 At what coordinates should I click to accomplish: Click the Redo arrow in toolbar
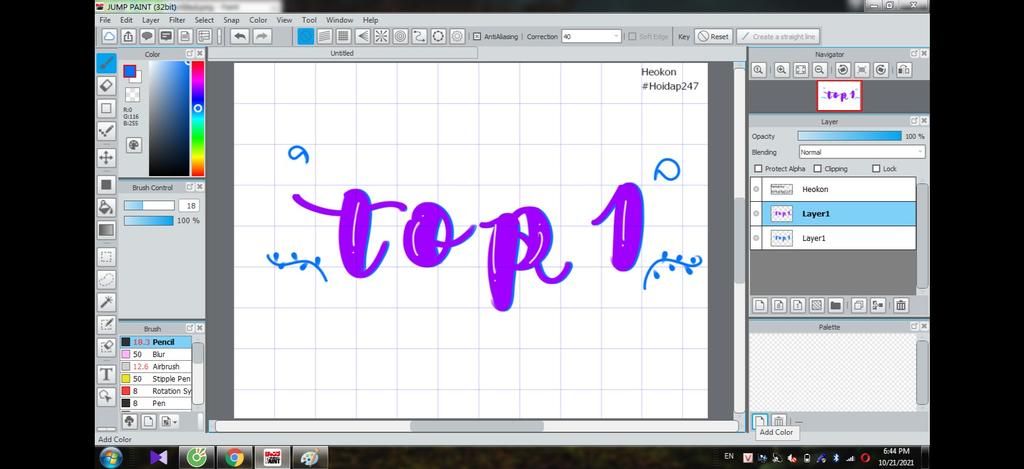[262, 37]
